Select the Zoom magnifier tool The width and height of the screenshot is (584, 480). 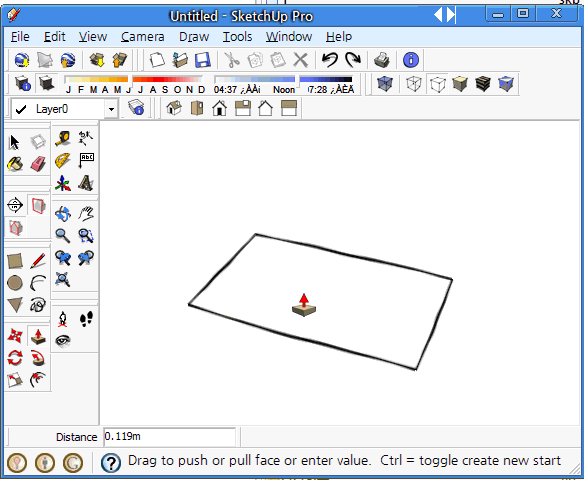[63, 236]
